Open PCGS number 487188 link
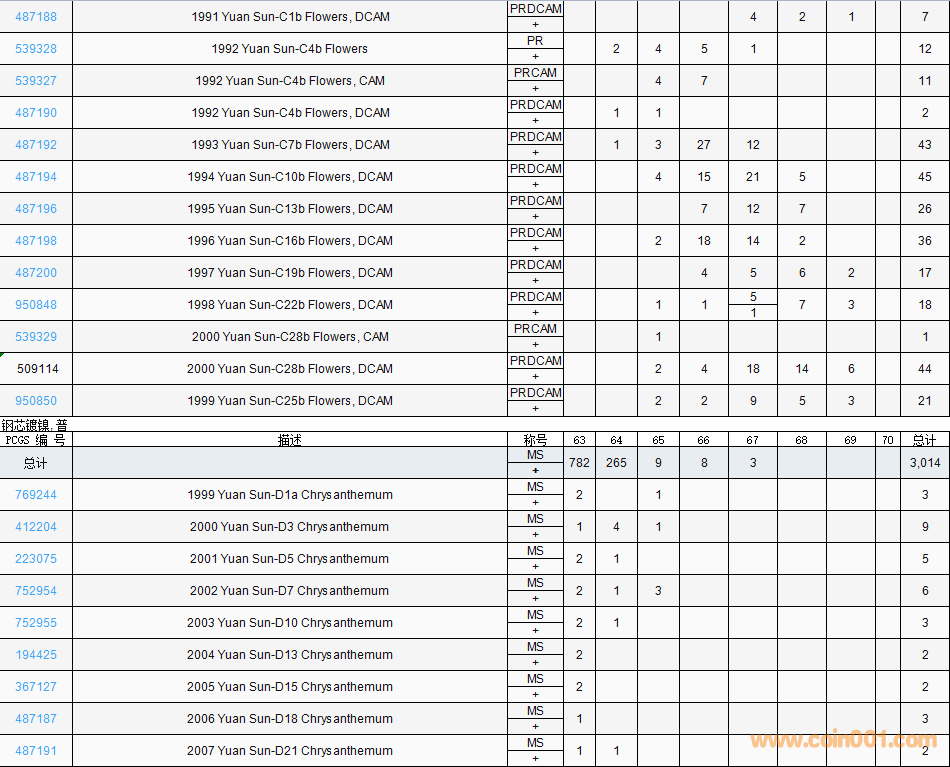 pos(36,17)
